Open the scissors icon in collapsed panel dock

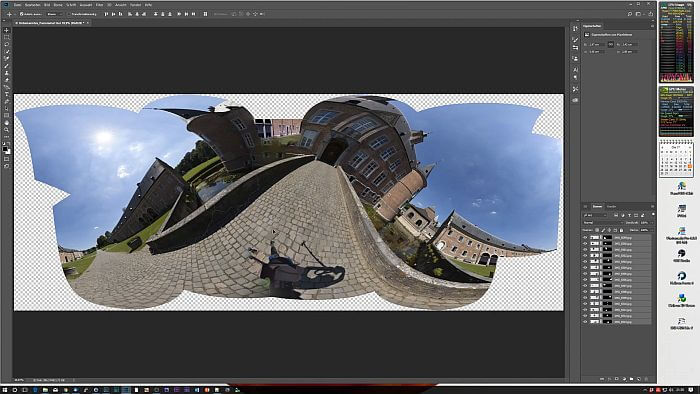pos(575,89)
